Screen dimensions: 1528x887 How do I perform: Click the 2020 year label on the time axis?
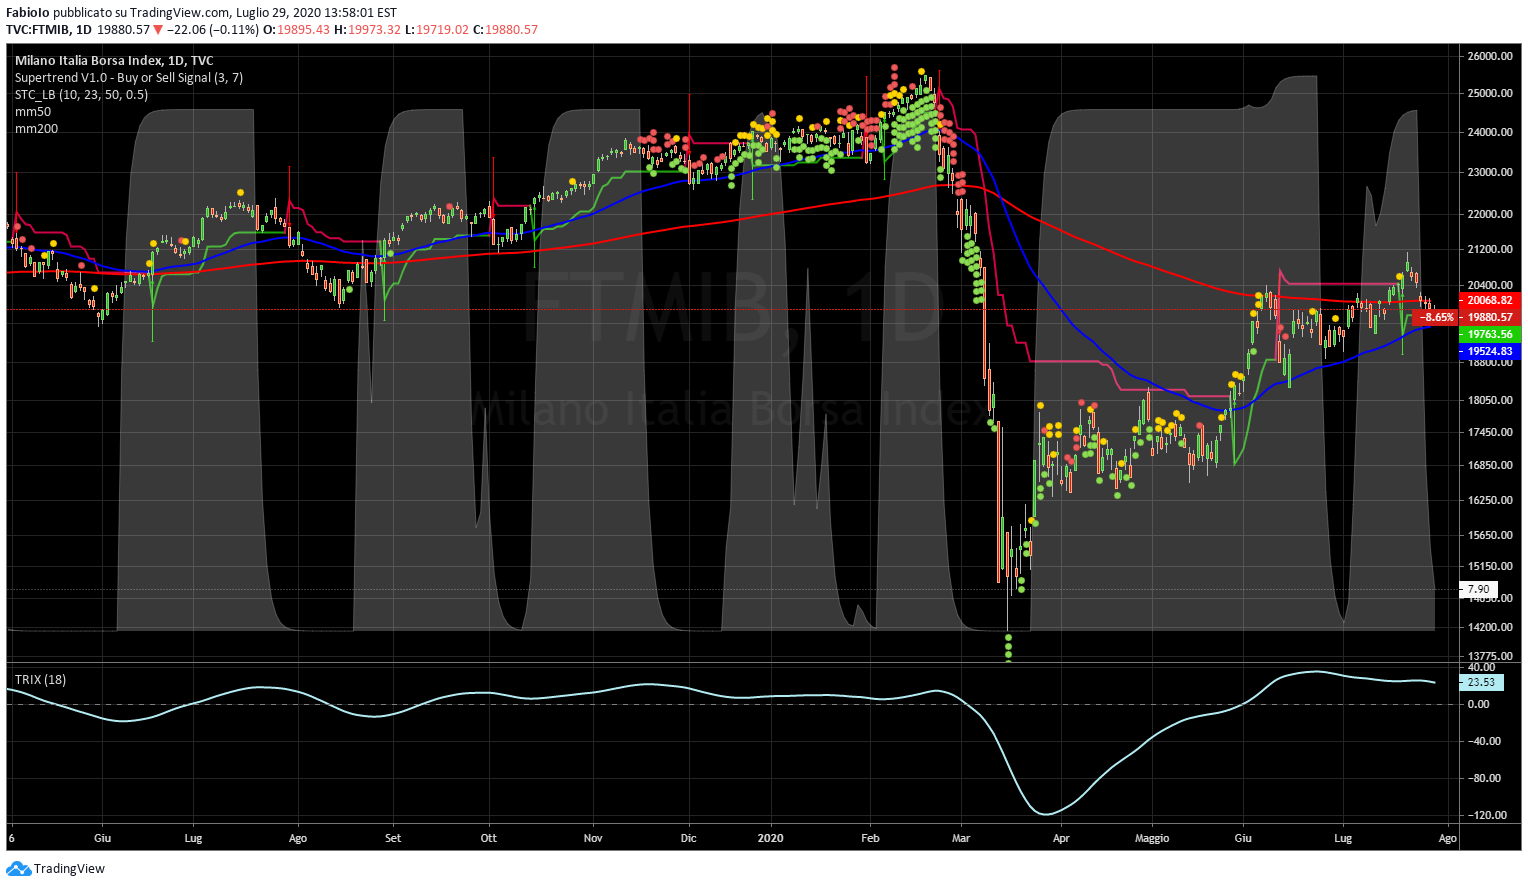click(772, 838)
